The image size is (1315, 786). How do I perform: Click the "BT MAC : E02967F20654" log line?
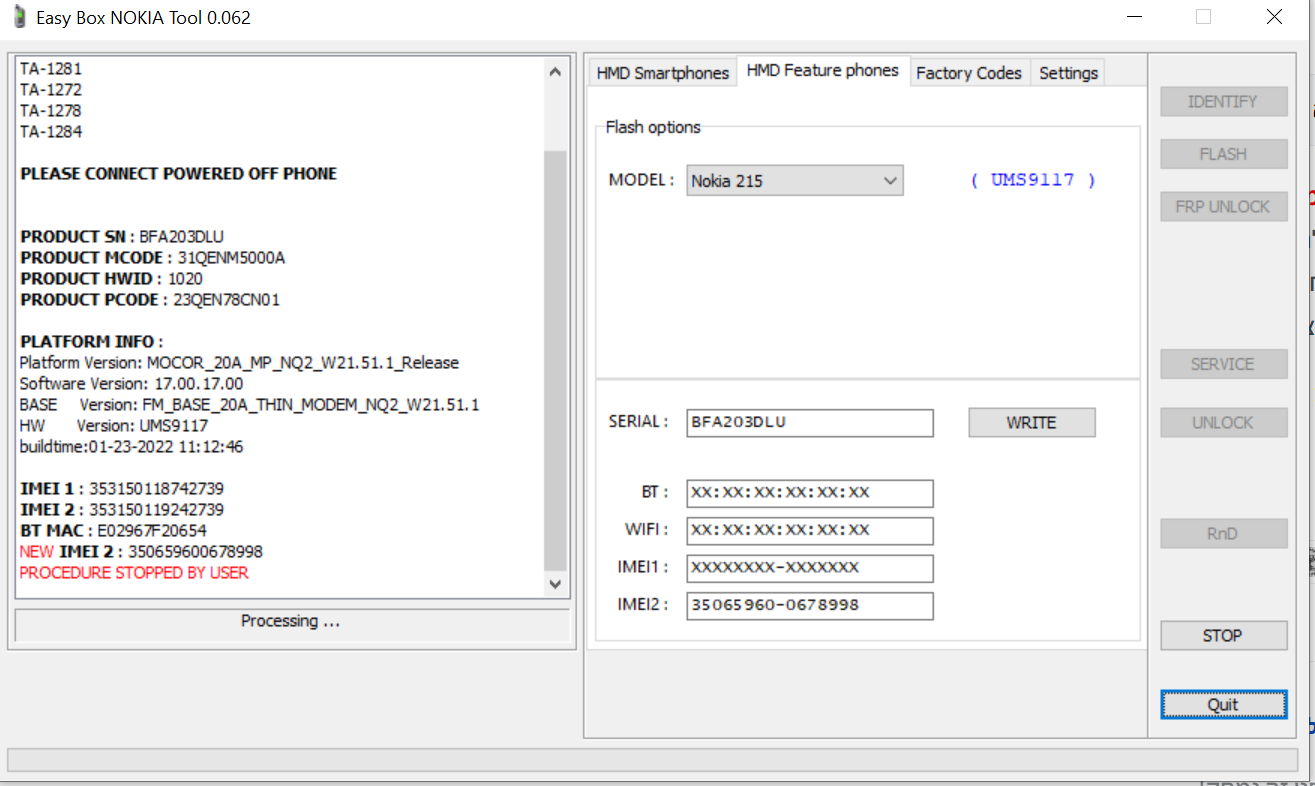point(114,531)
